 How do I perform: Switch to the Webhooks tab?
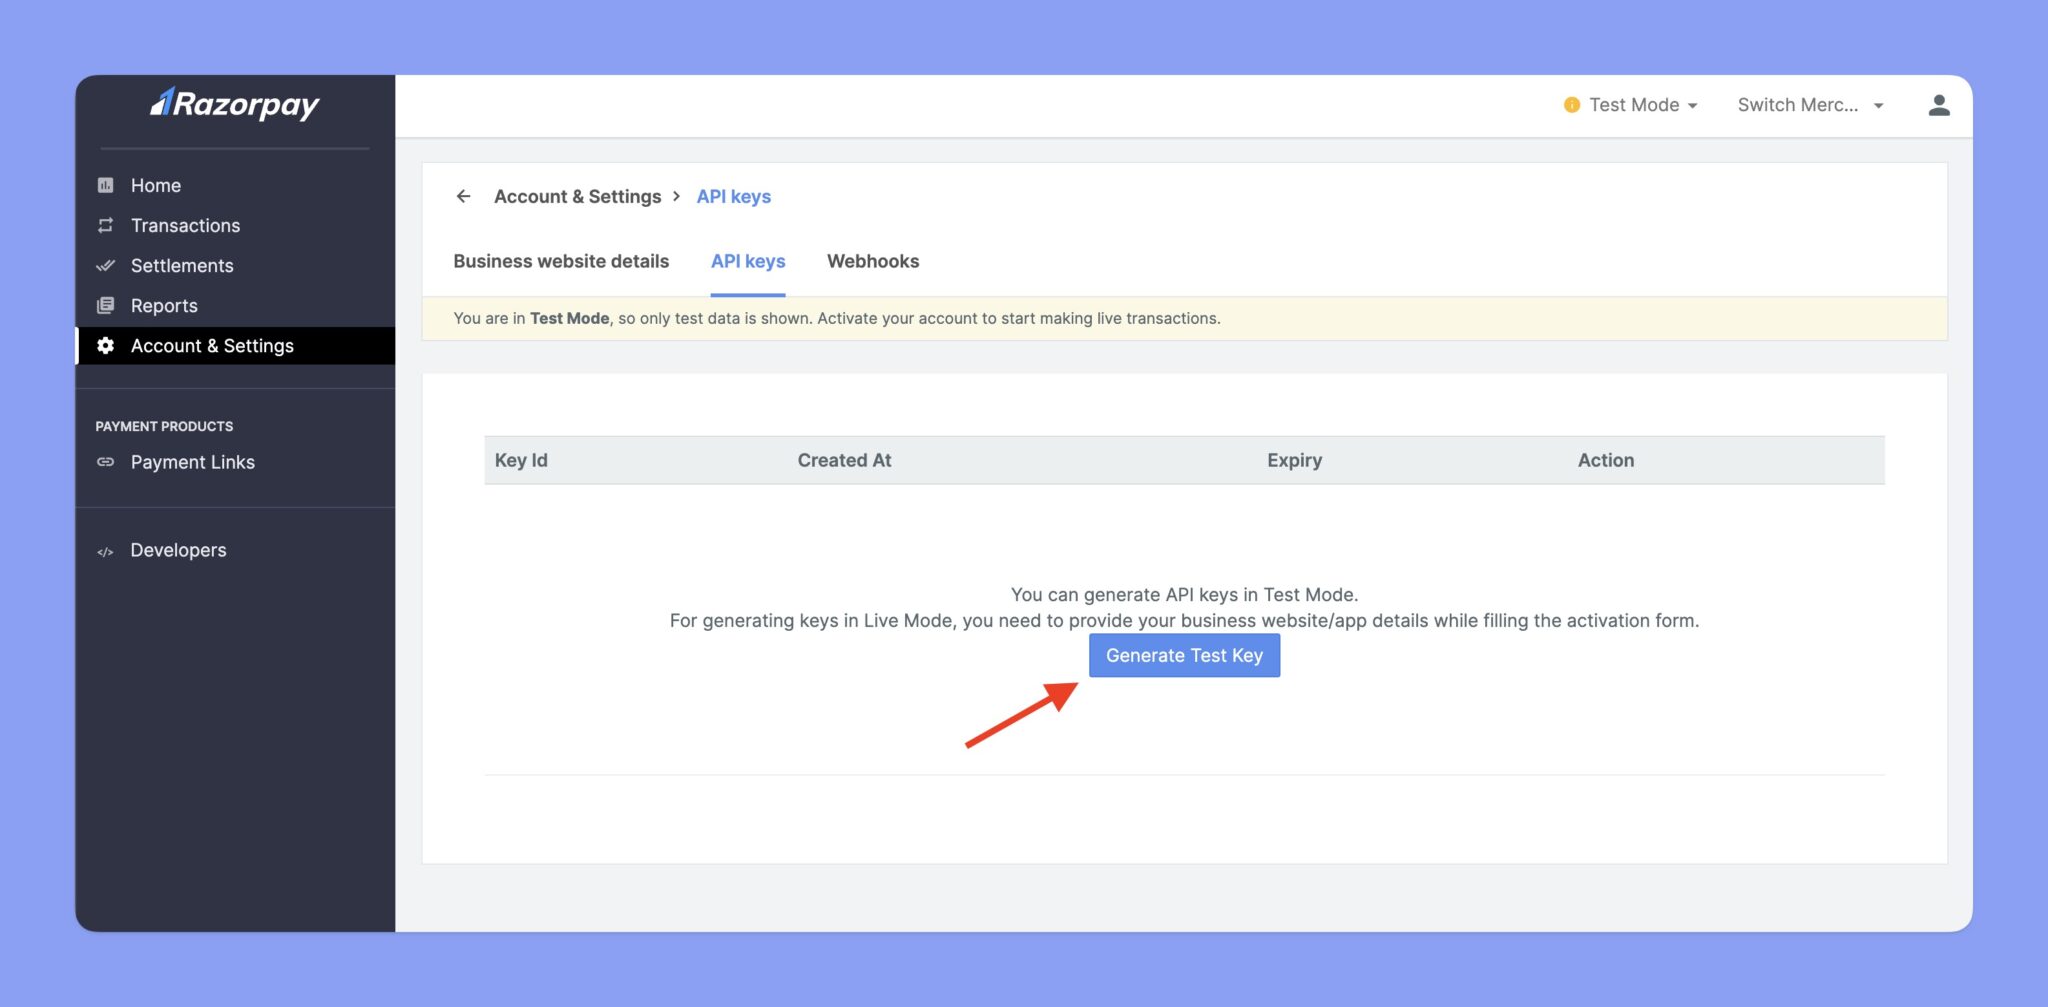click(872, 261)
